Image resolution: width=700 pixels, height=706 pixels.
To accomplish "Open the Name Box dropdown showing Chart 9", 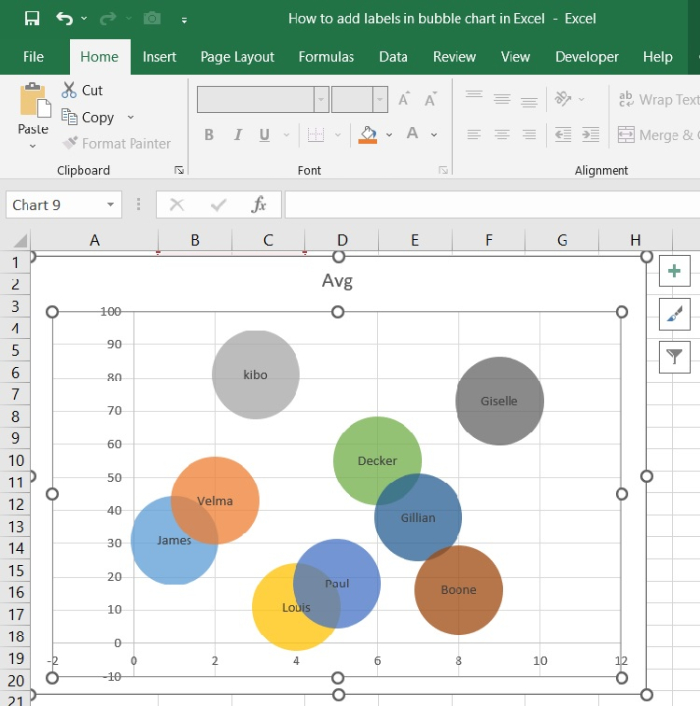I will click(x=110, y=205).
